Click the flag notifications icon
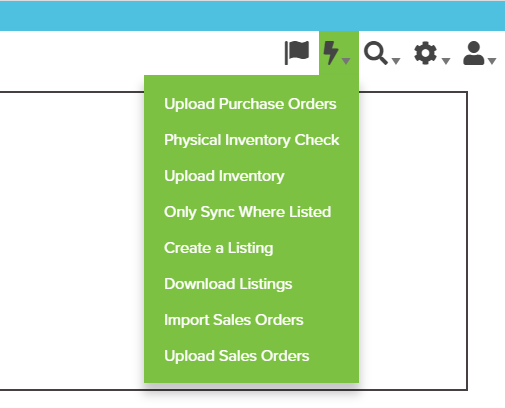 tap(297, 52)
